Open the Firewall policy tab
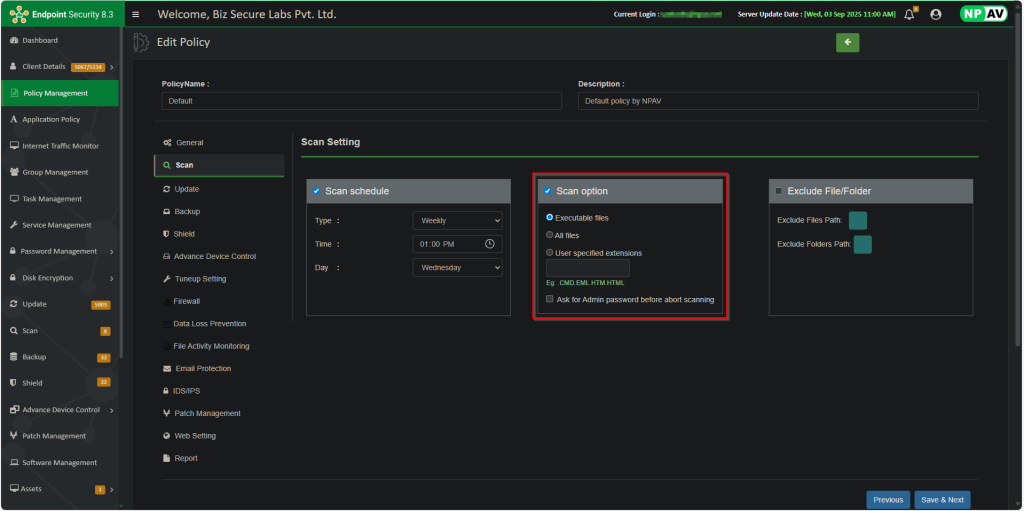Screen dimensions: 1024x511 pyautogui.click(x=186, y=301)
